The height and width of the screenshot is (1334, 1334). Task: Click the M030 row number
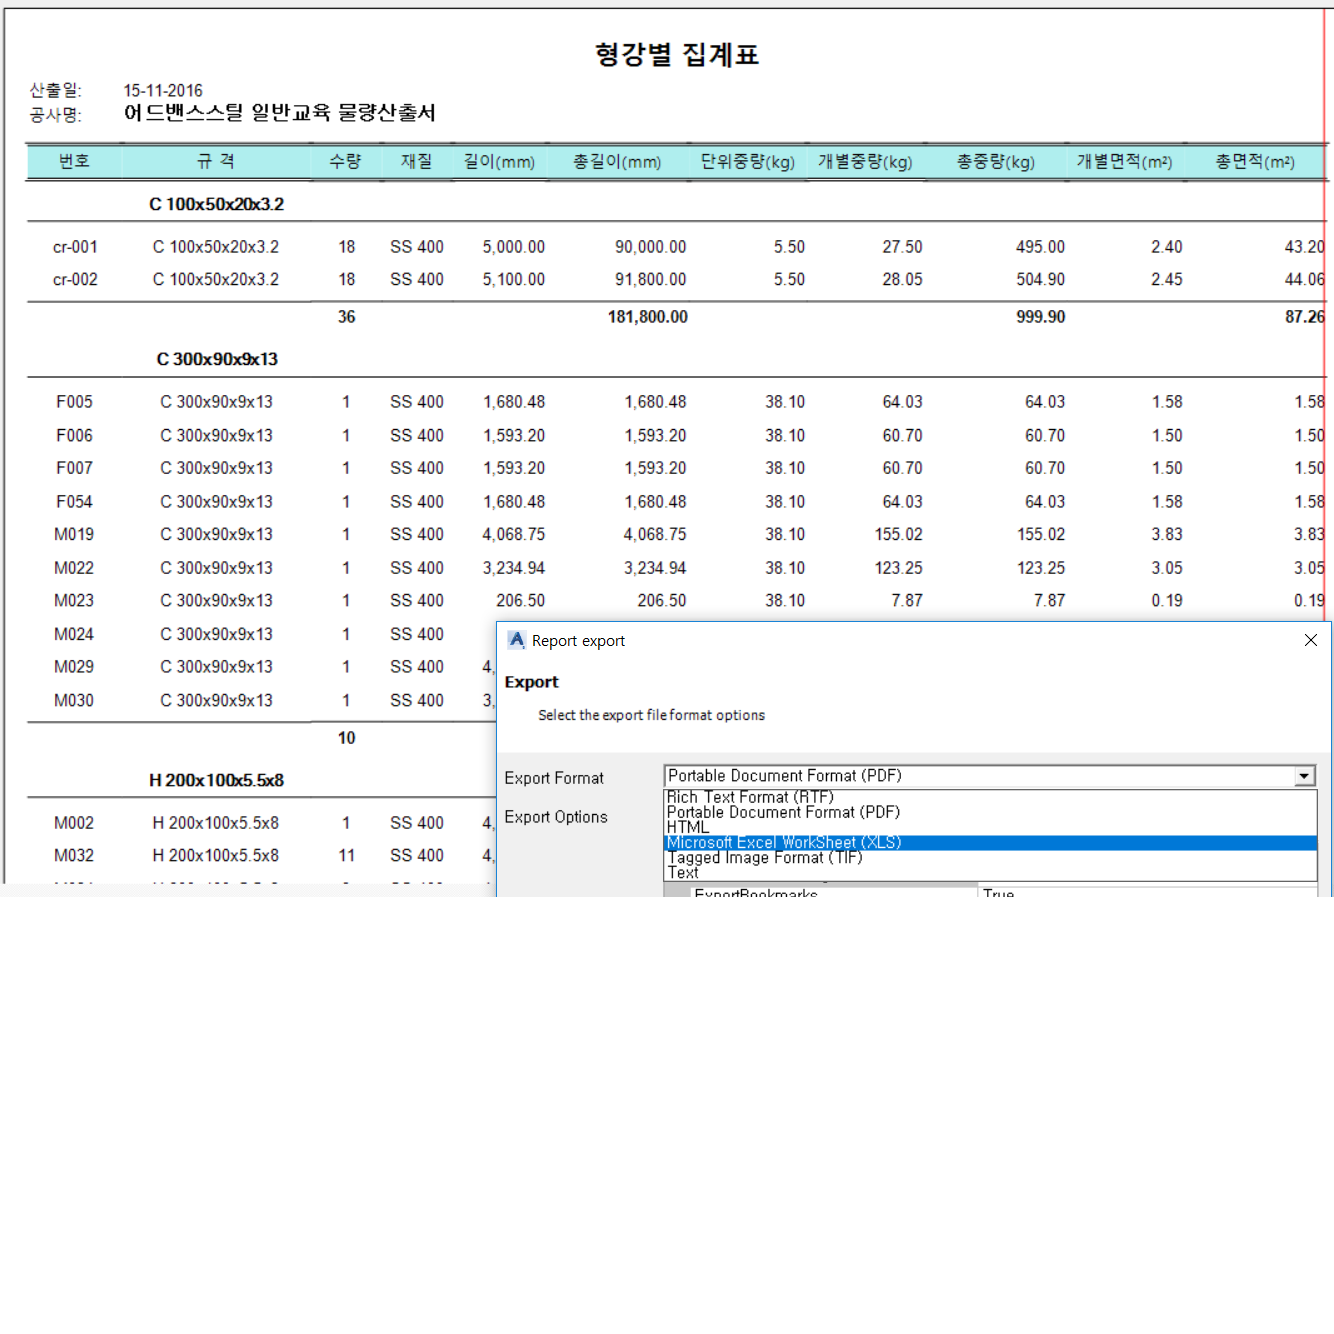click(74, 701)
